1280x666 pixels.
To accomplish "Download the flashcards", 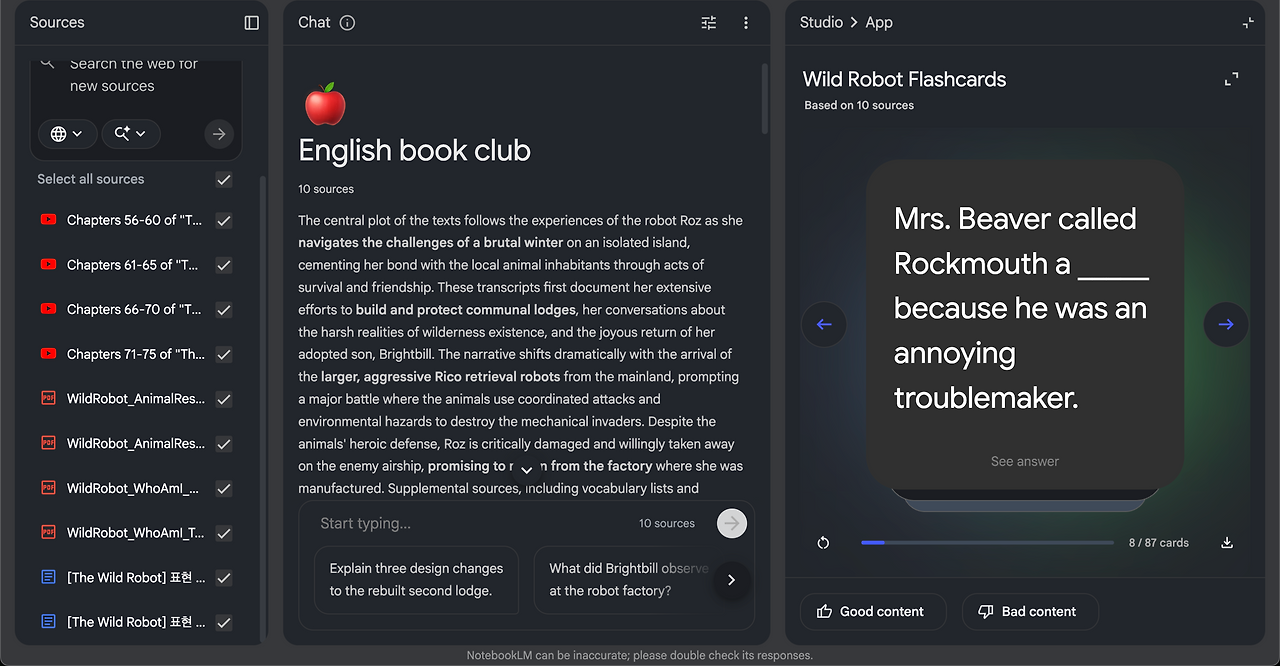I will [x=1227, y=543].
